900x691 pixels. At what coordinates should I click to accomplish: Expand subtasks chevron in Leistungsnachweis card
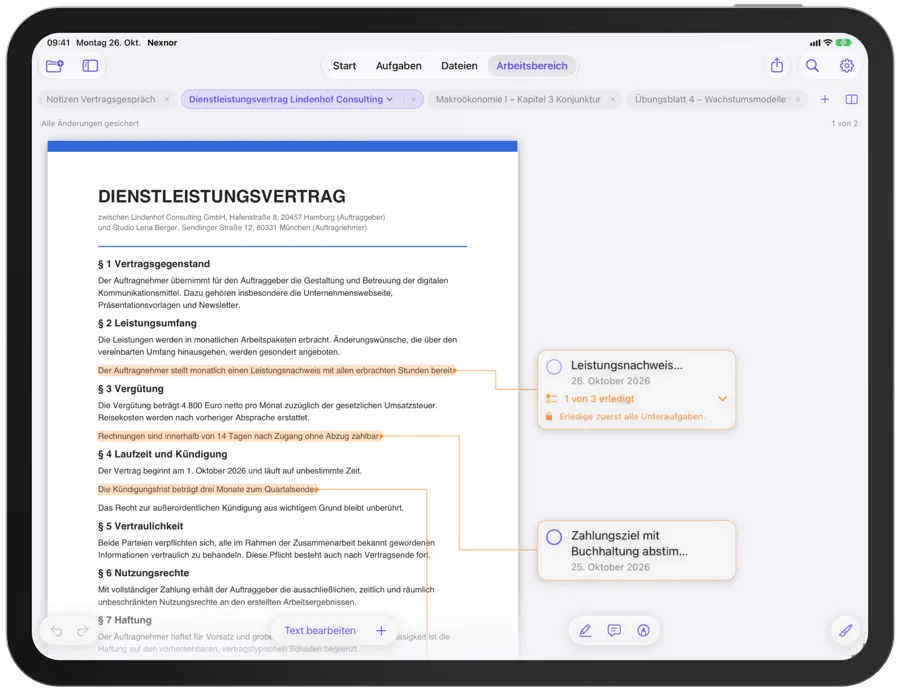[x=723, y=399]
